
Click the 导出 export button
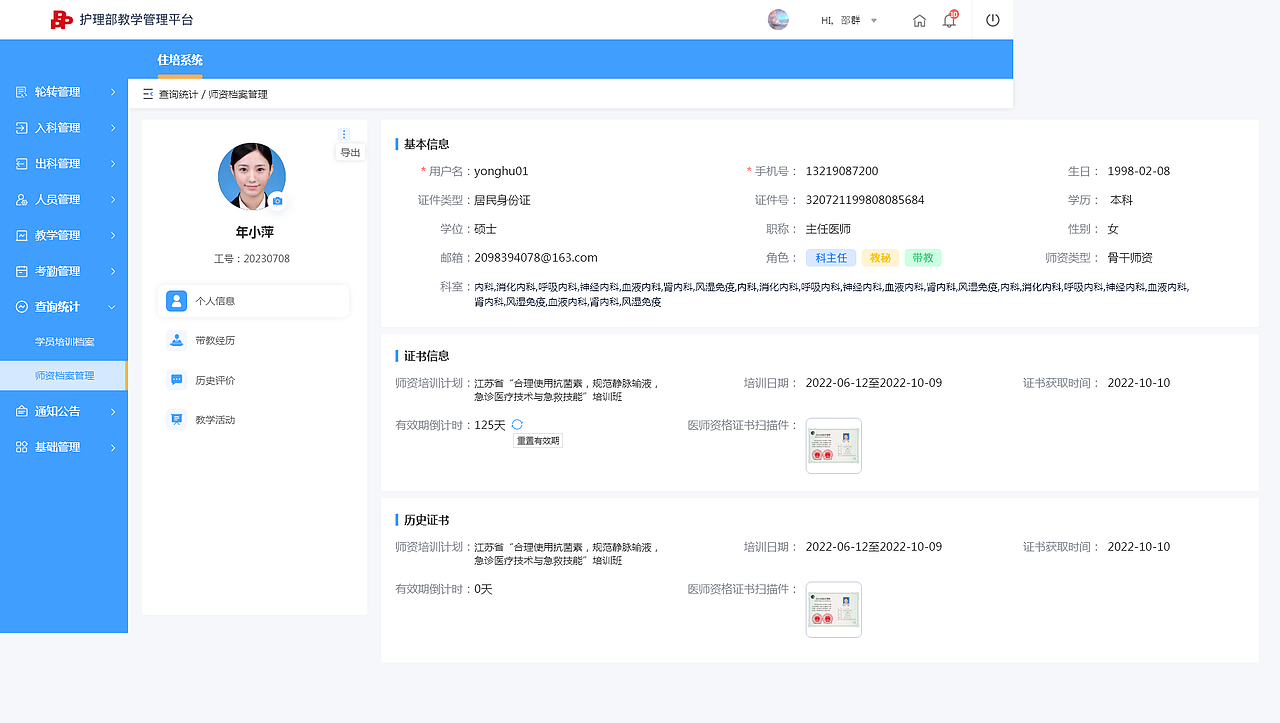tap(350, 152)
